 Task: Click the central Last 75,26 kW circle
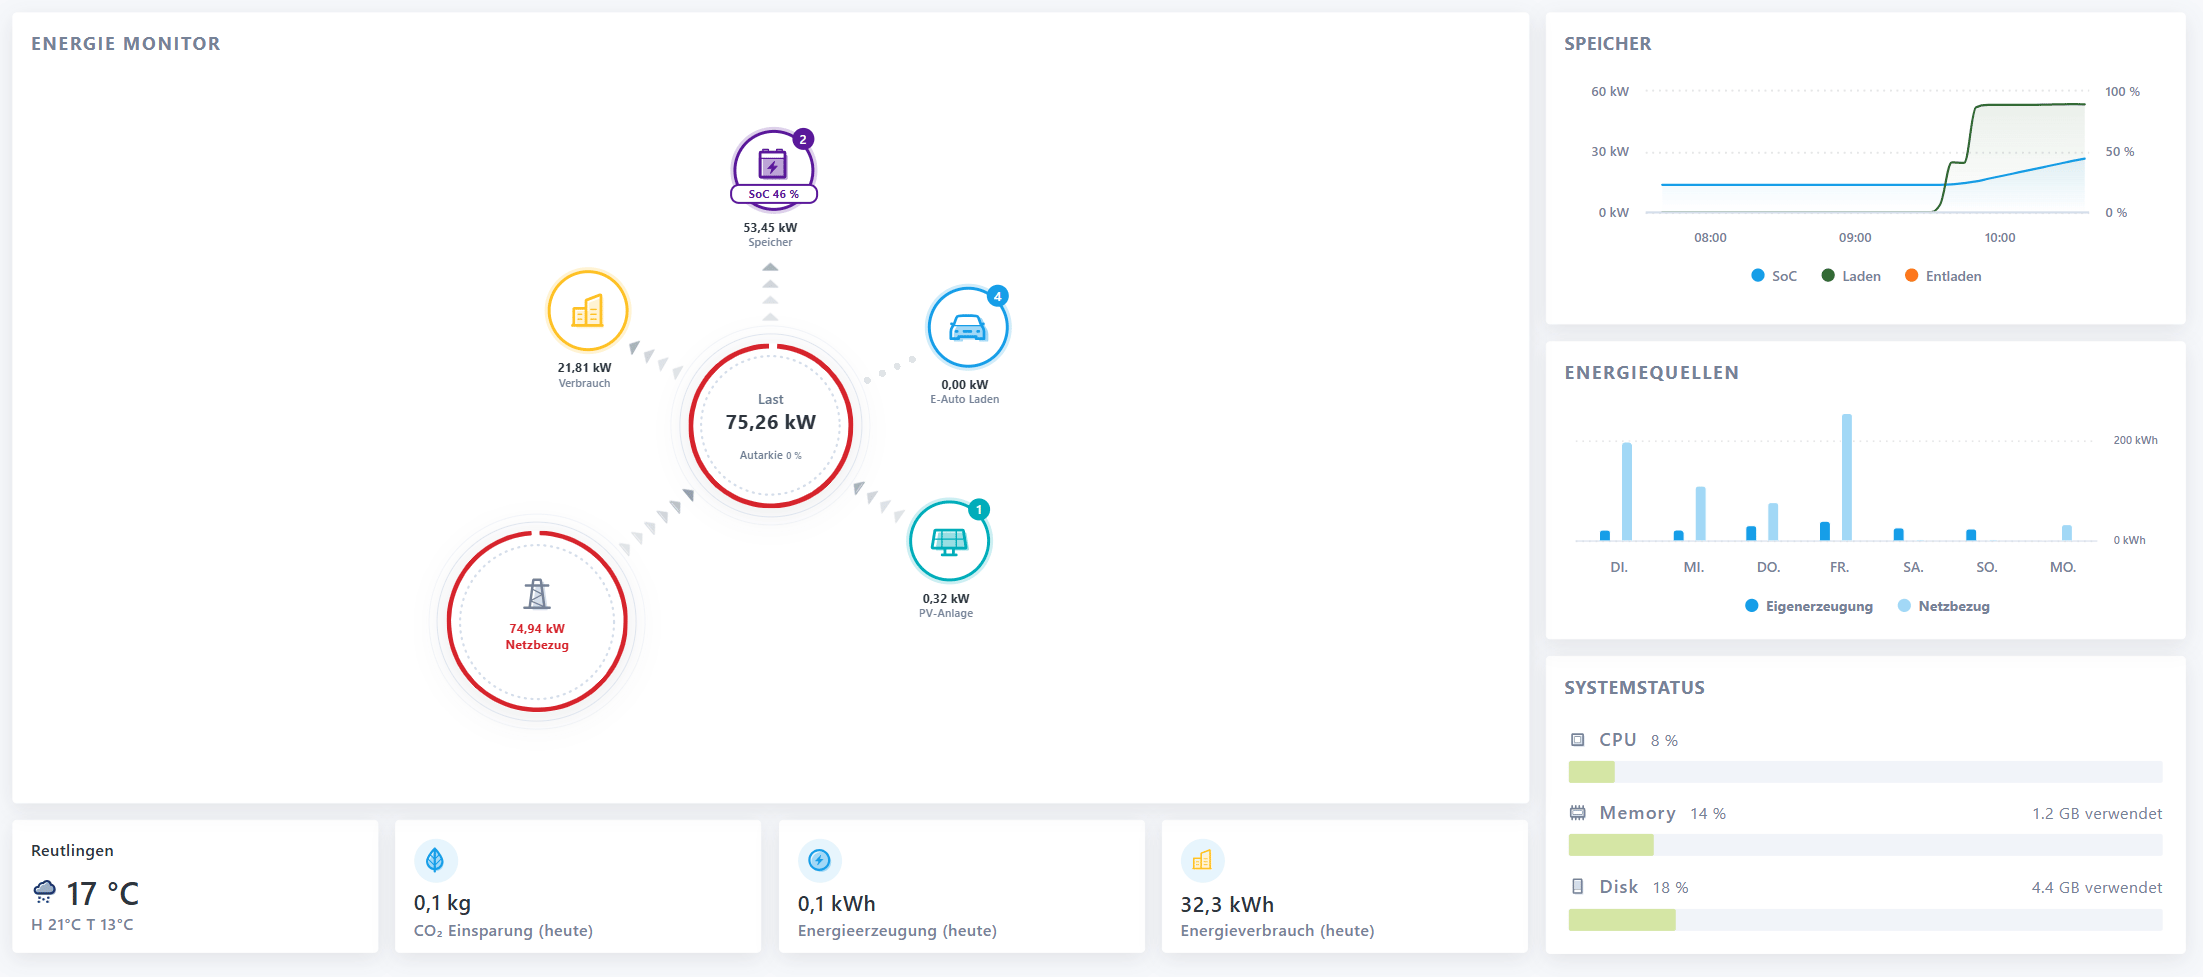(x=771, y=426)
